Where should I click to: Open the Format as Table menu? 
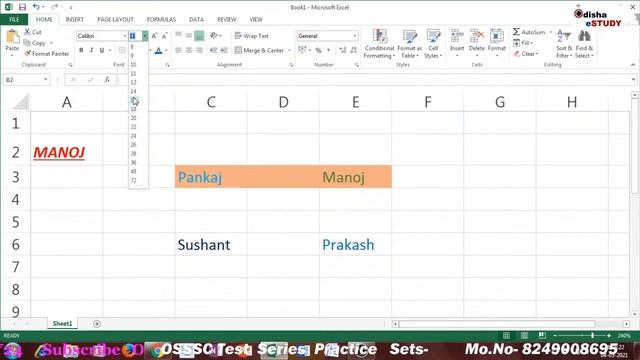click(409, 44)
